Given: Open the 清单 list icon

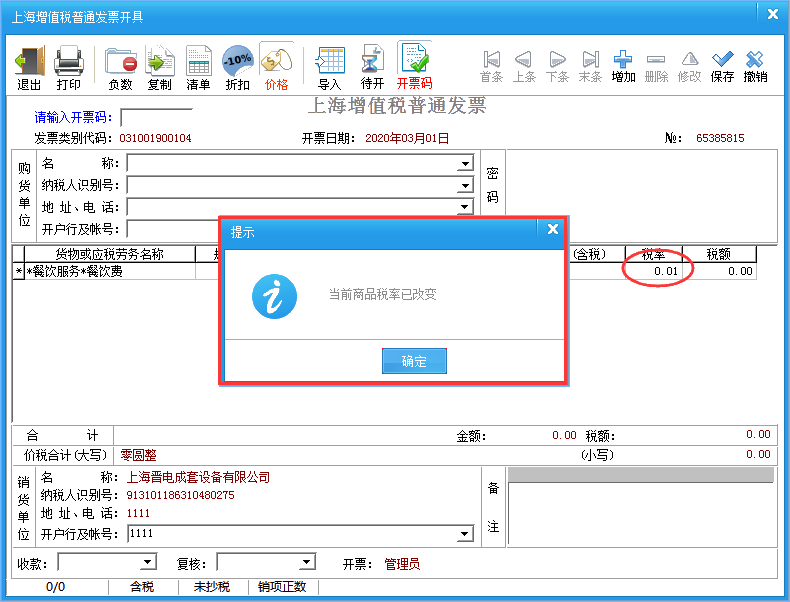Looking at the screenshot, I should (199, 68).
